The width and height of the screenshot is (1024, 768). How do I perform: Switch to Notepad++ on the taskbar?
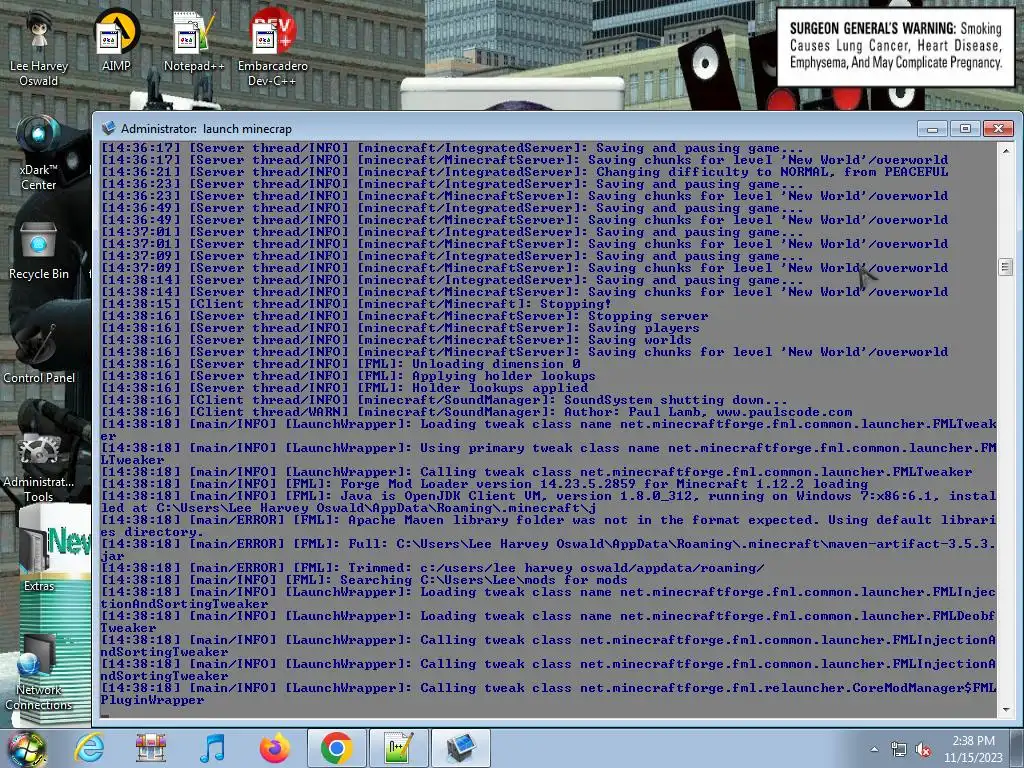click(x=398, y=748)
